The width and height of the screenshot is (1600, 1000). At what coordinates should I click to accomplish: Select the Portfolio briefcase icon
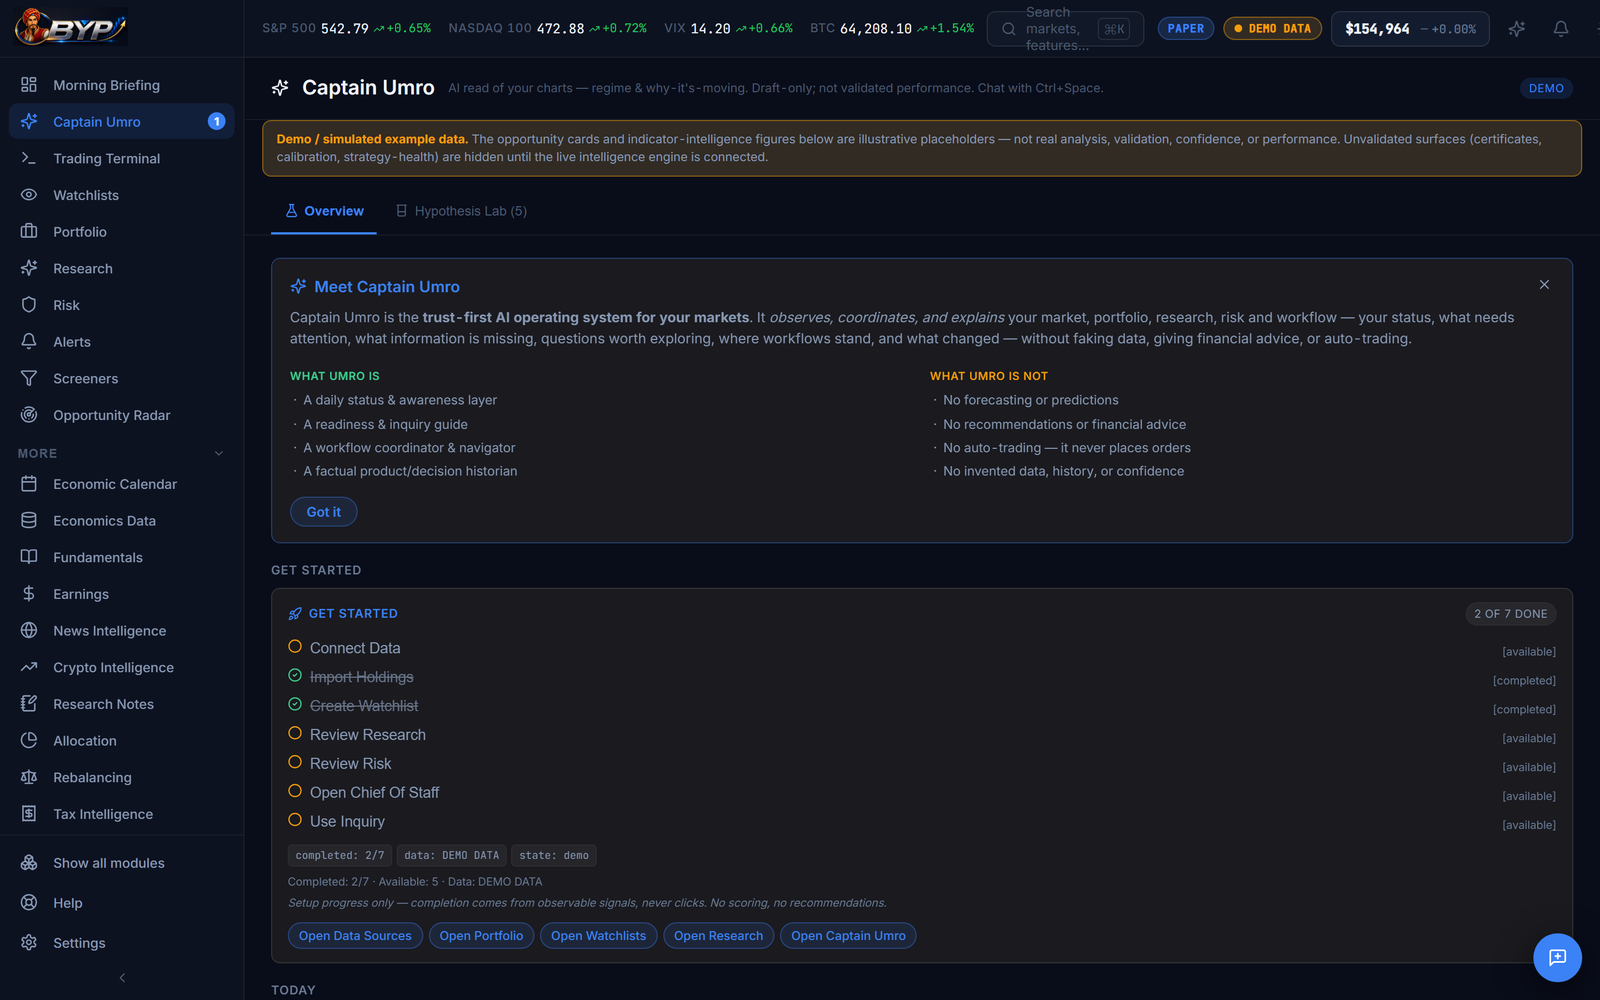click(x=29, y=231)
